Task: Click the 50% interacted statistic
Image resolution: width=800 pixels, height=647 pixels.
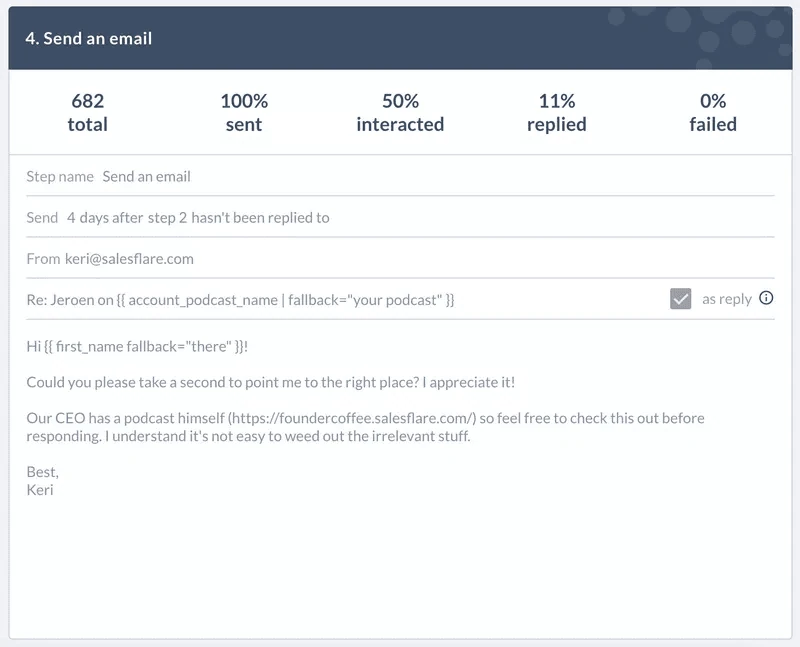Action: click(400, 112)
